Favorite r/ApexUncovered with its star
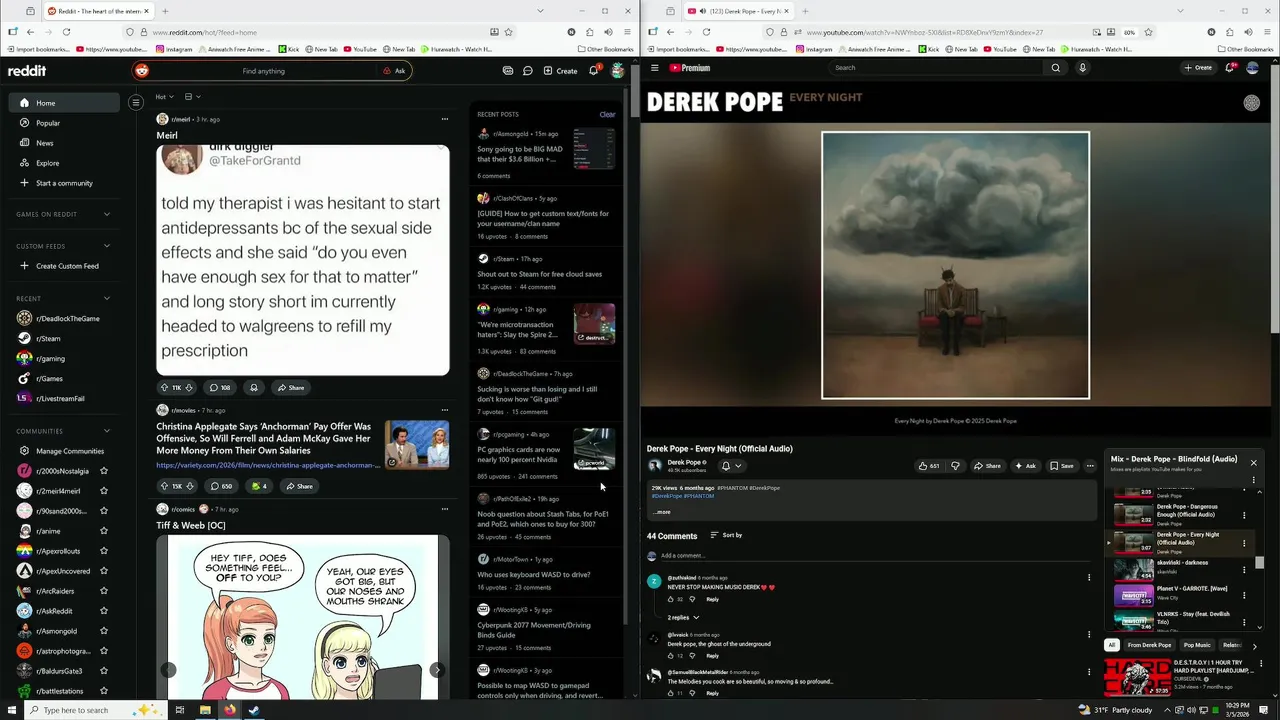 pos(104,571)
